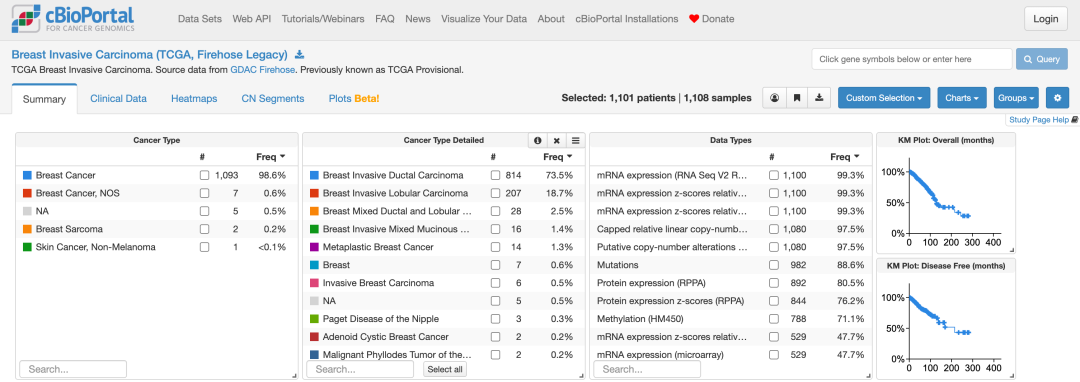Check Breast Invasive Ductal Carcinoma checkbox
This screenshot has width=1080, height=382.
(495, 176)
